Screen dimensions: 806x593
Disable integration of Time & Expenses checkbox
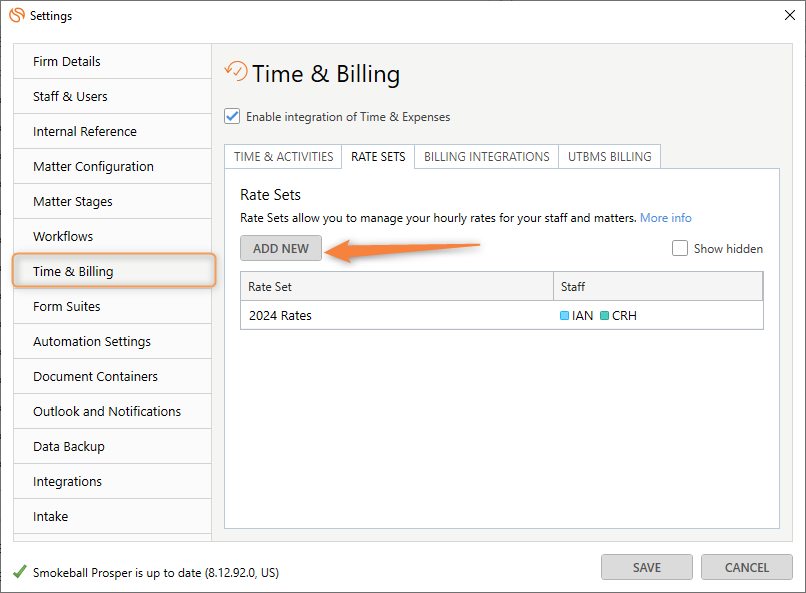click(x=232, y=117)
